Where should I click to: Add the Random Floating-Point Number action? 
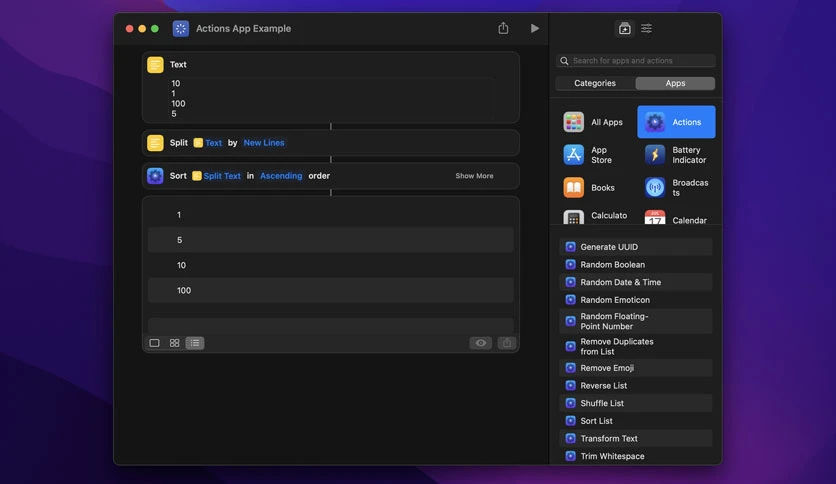[636, 321]
